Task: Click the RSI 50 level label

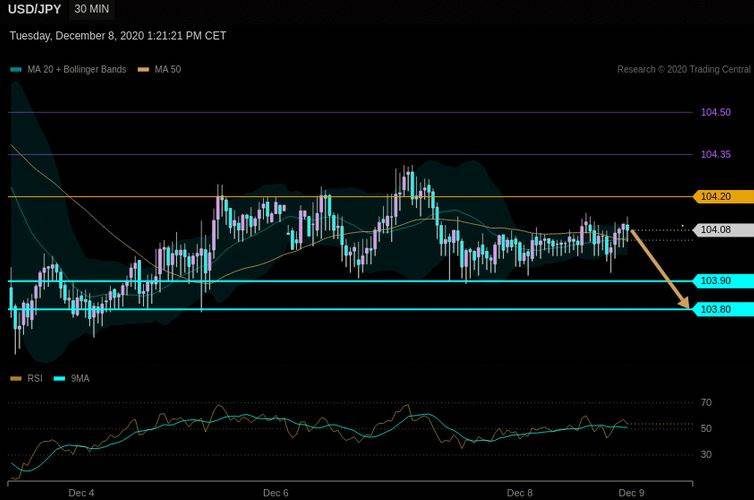Action: [x=706, y=428]
